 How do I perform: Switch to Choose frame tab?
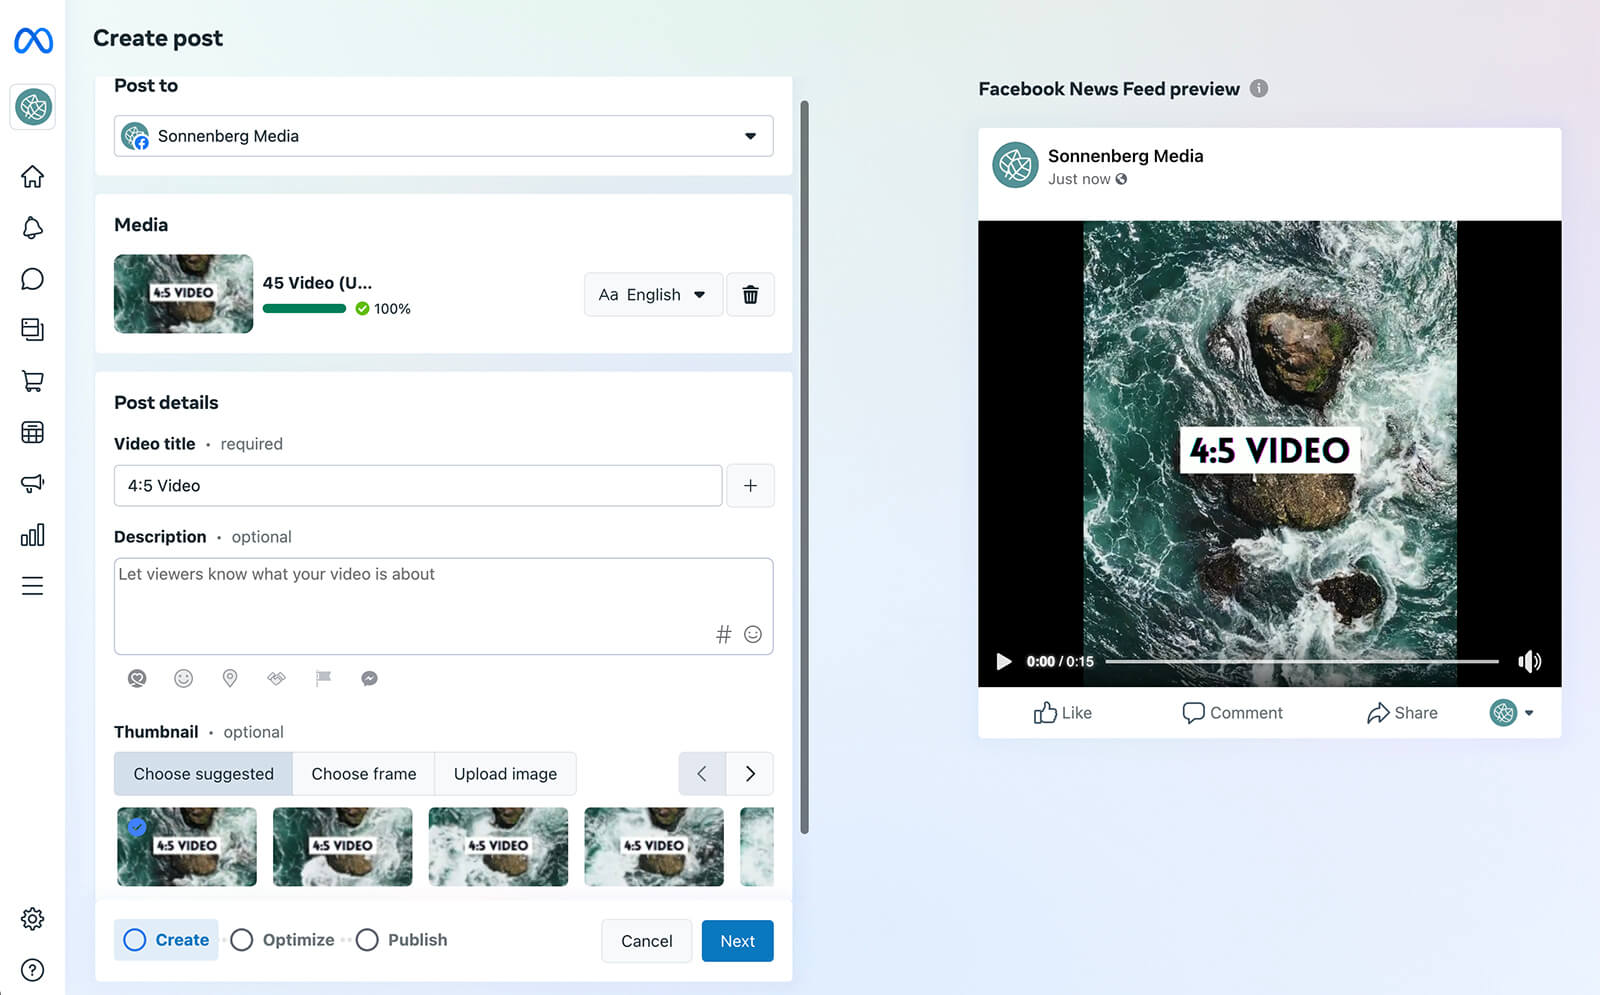coord(364,774)
